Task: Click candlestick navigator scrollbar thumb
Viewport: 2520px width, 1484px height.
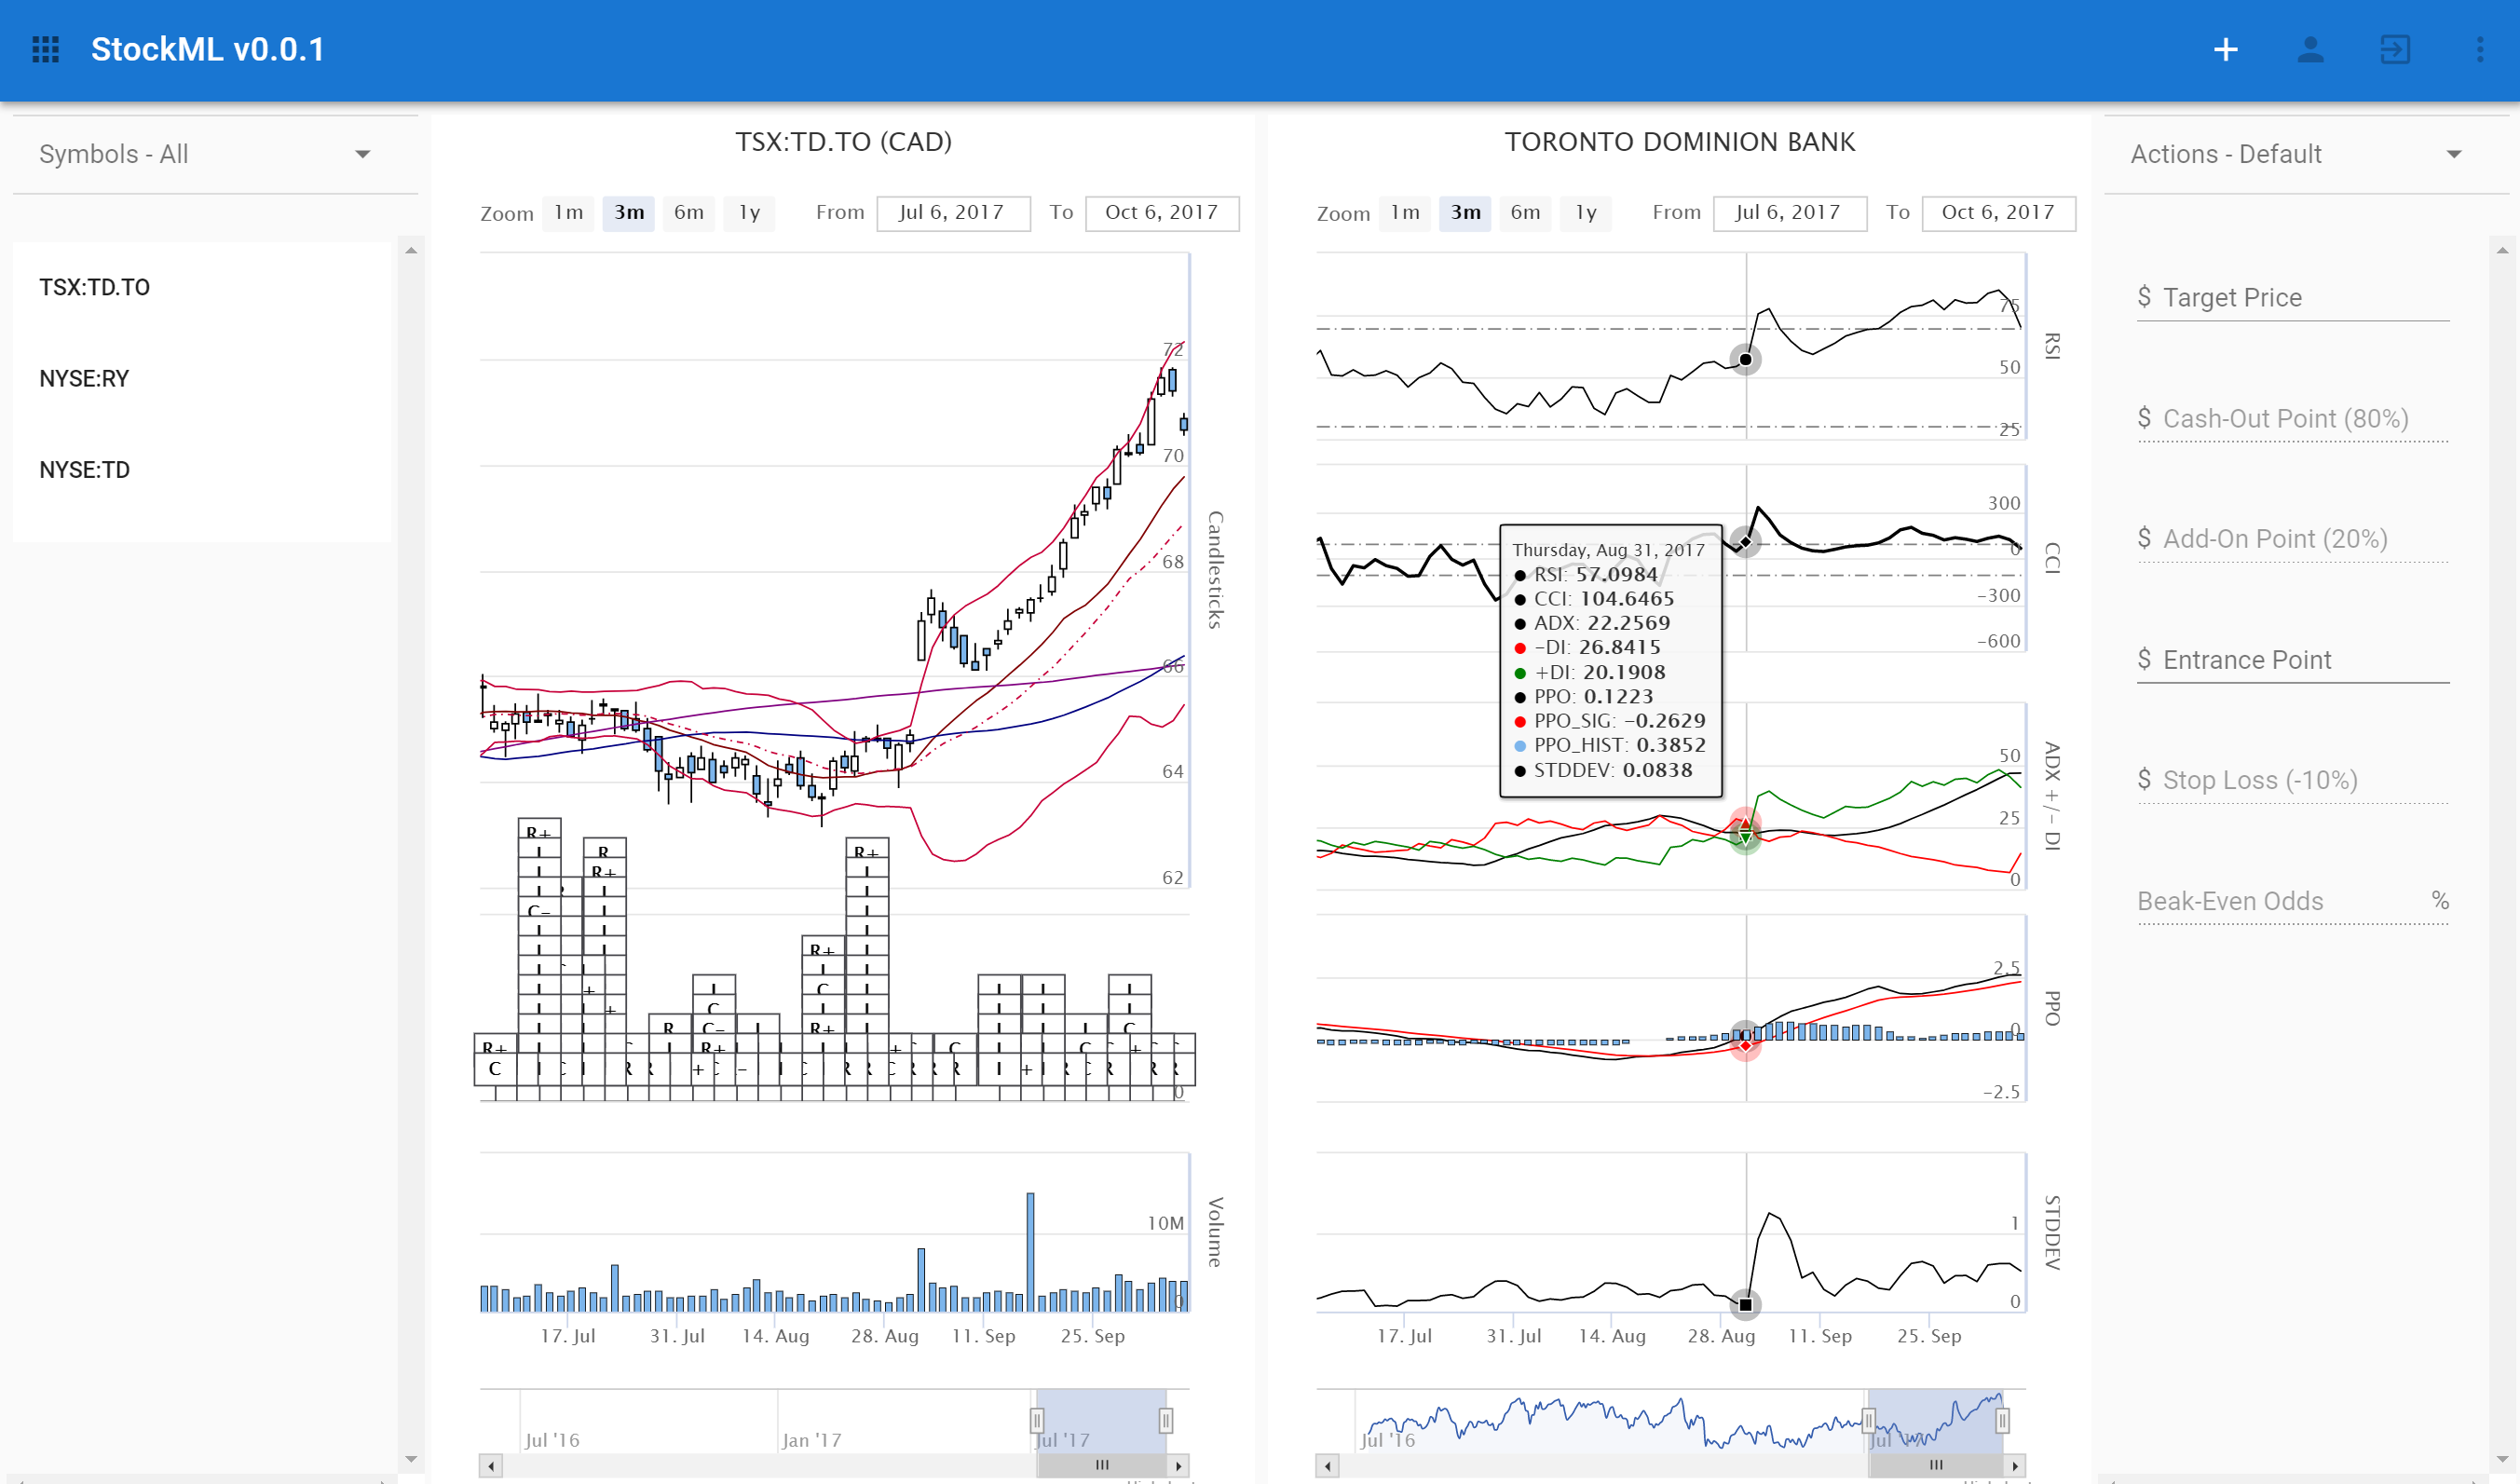Action: (1102, 1466)
